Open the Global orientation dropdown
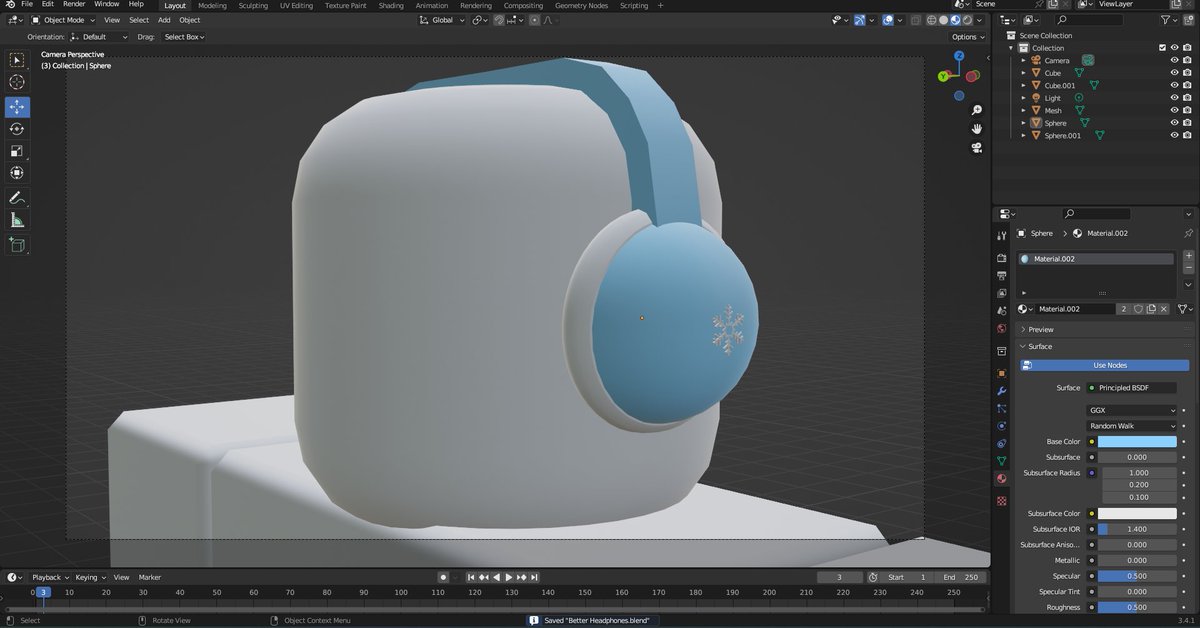The height and width of the screenshot is (628, 1200). [x=442, y=20]
